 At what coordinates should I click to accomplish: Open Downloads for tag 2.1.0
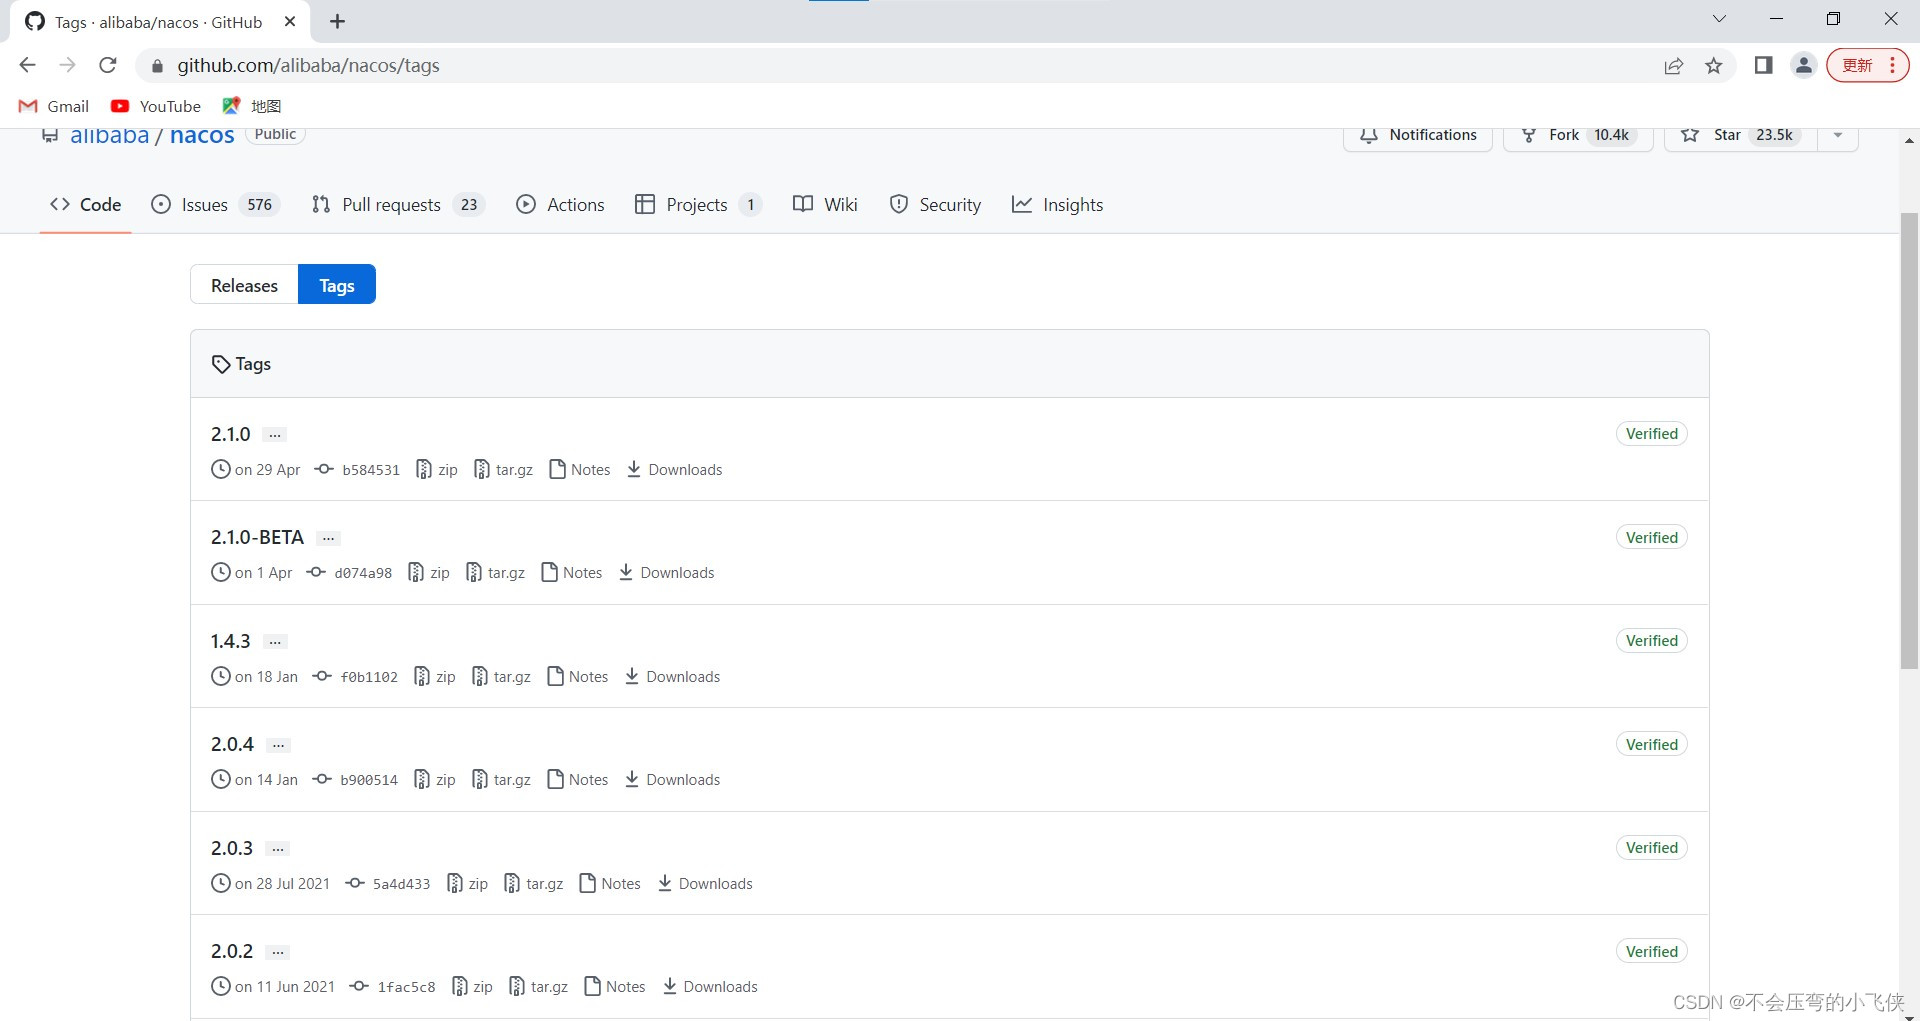click(675, 470)
